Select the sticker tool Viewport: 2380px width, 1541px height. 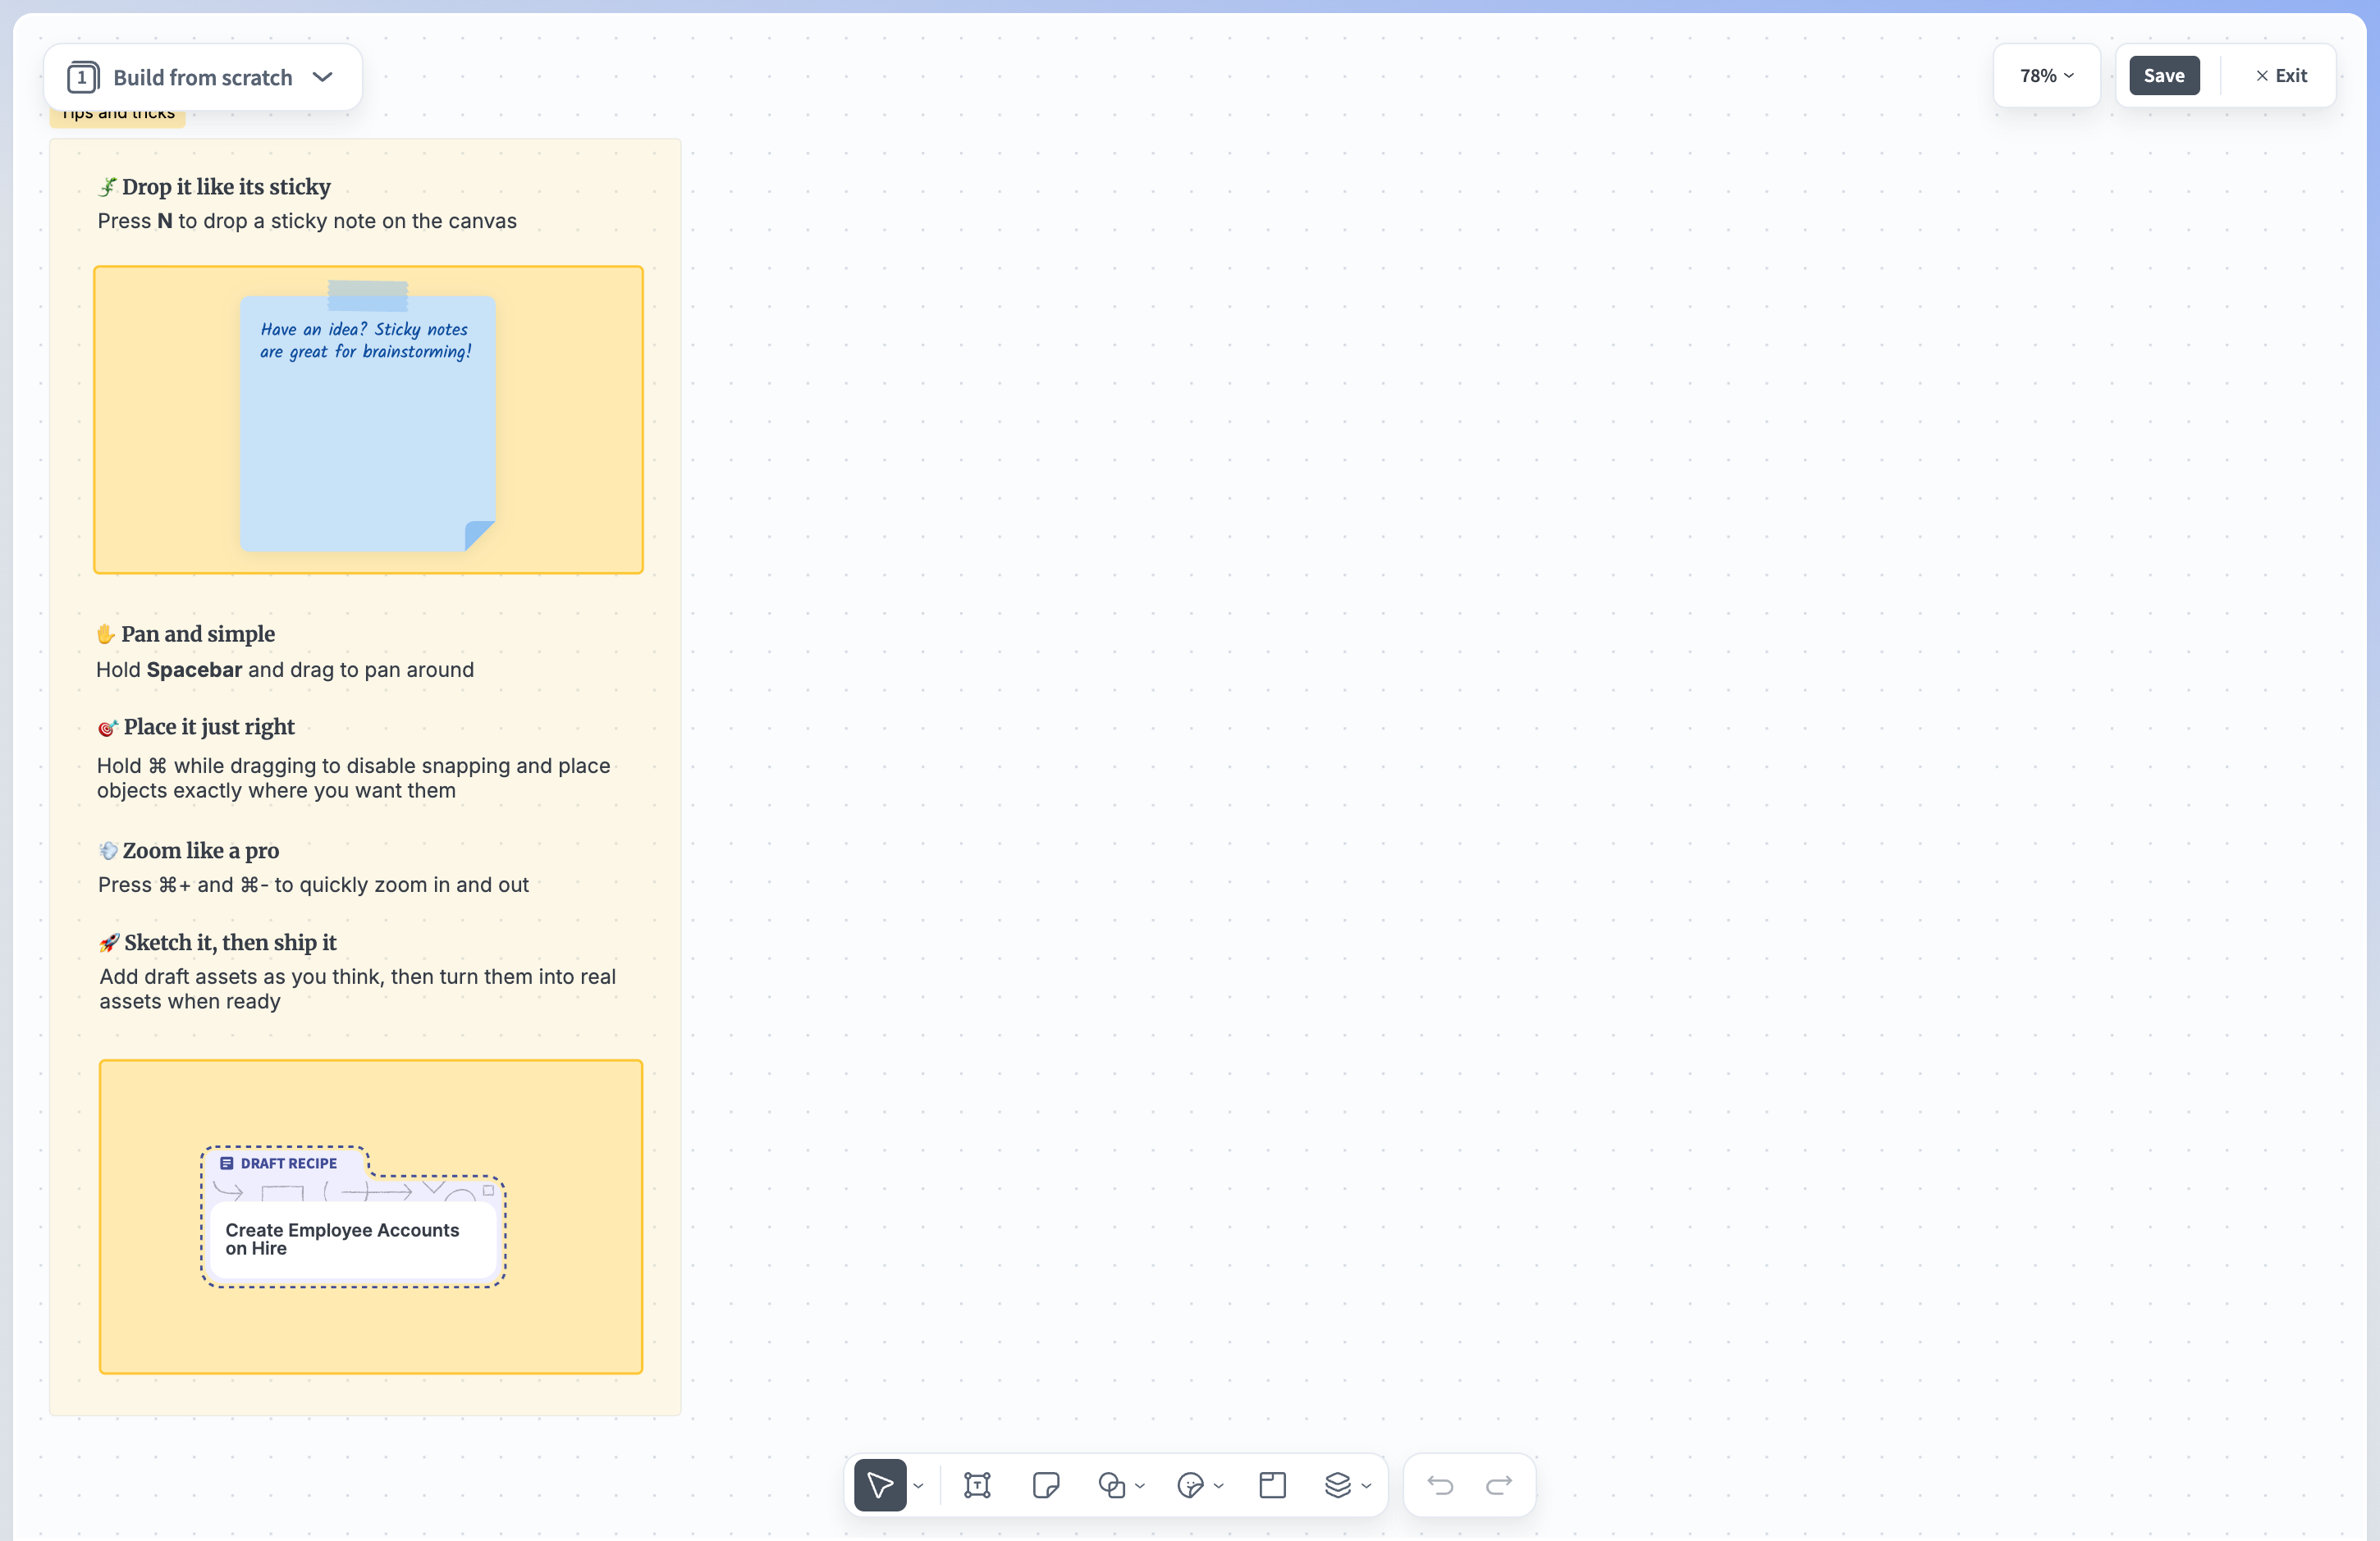(1190, 1485)
